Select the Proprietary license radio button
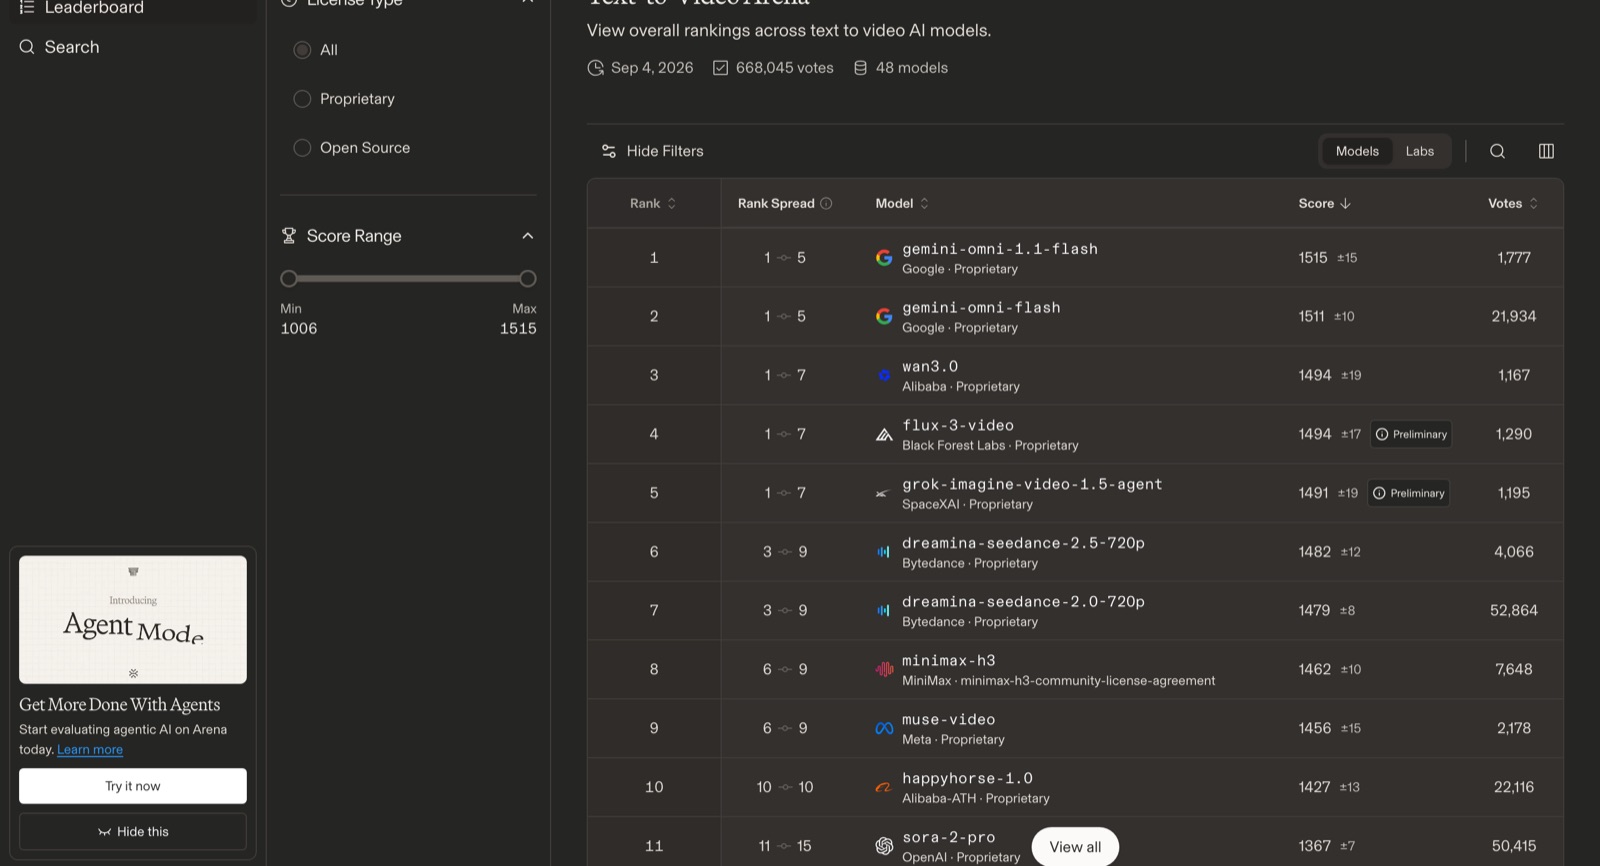Image resolution: width=1600 pixels, height=866 pixels. pos(302,99)
